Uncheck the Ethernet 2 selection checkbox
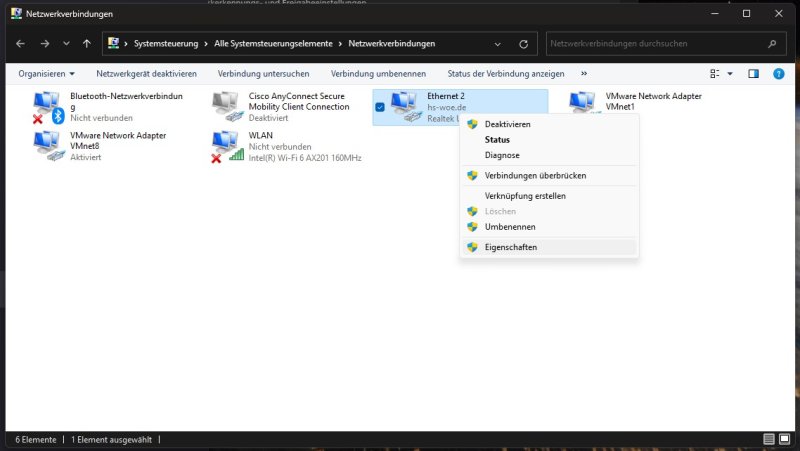This screenshot has width=800, height=451. [x=380, y=107]
